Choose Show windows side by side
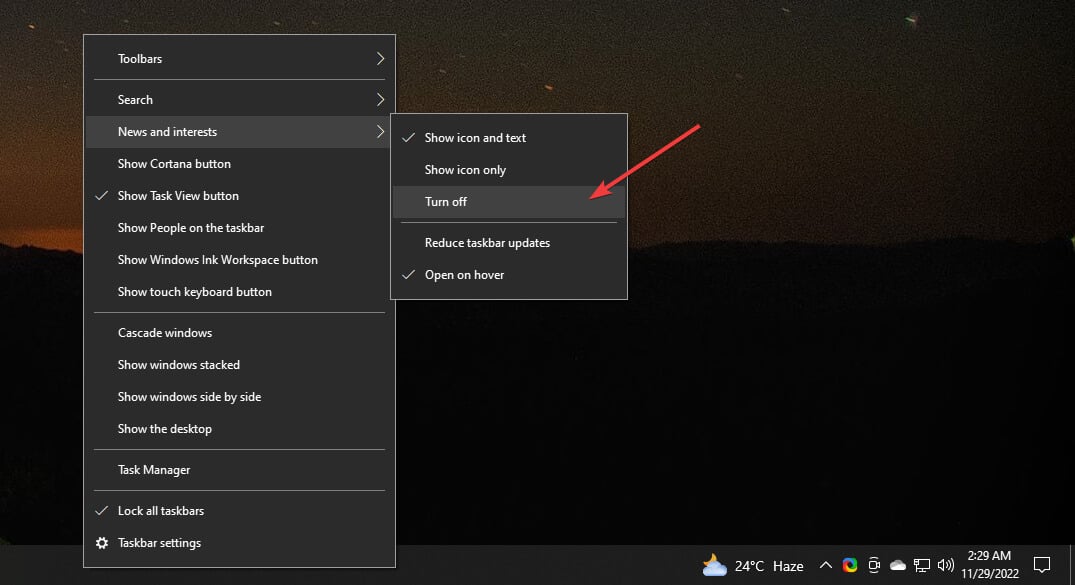The width and height of the screenshot is (1075, 585). tap(189, 396)
